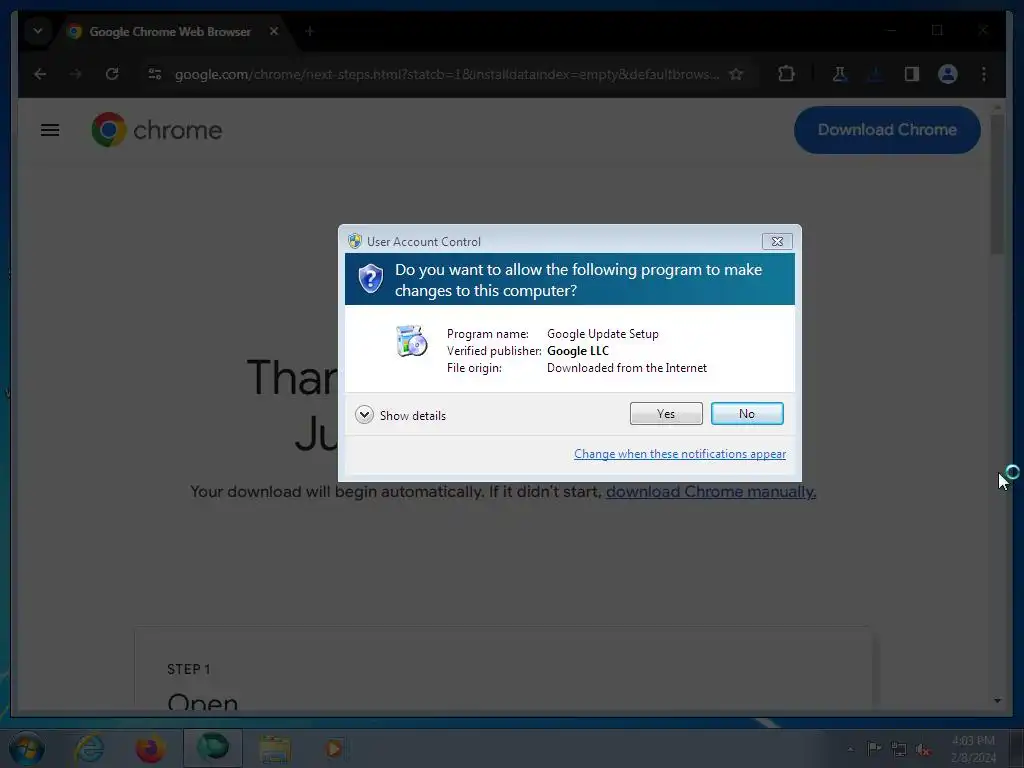Click the scrollbar down arrow
This screenshot has height=768, width=1024.
point(997,701)
